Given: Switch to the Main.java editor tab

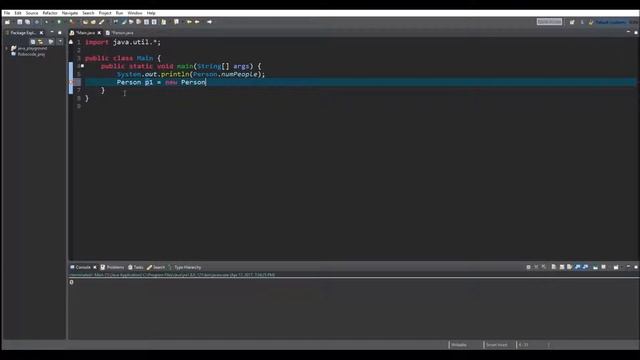Looking at the screenshot, I should pos(85,33).
